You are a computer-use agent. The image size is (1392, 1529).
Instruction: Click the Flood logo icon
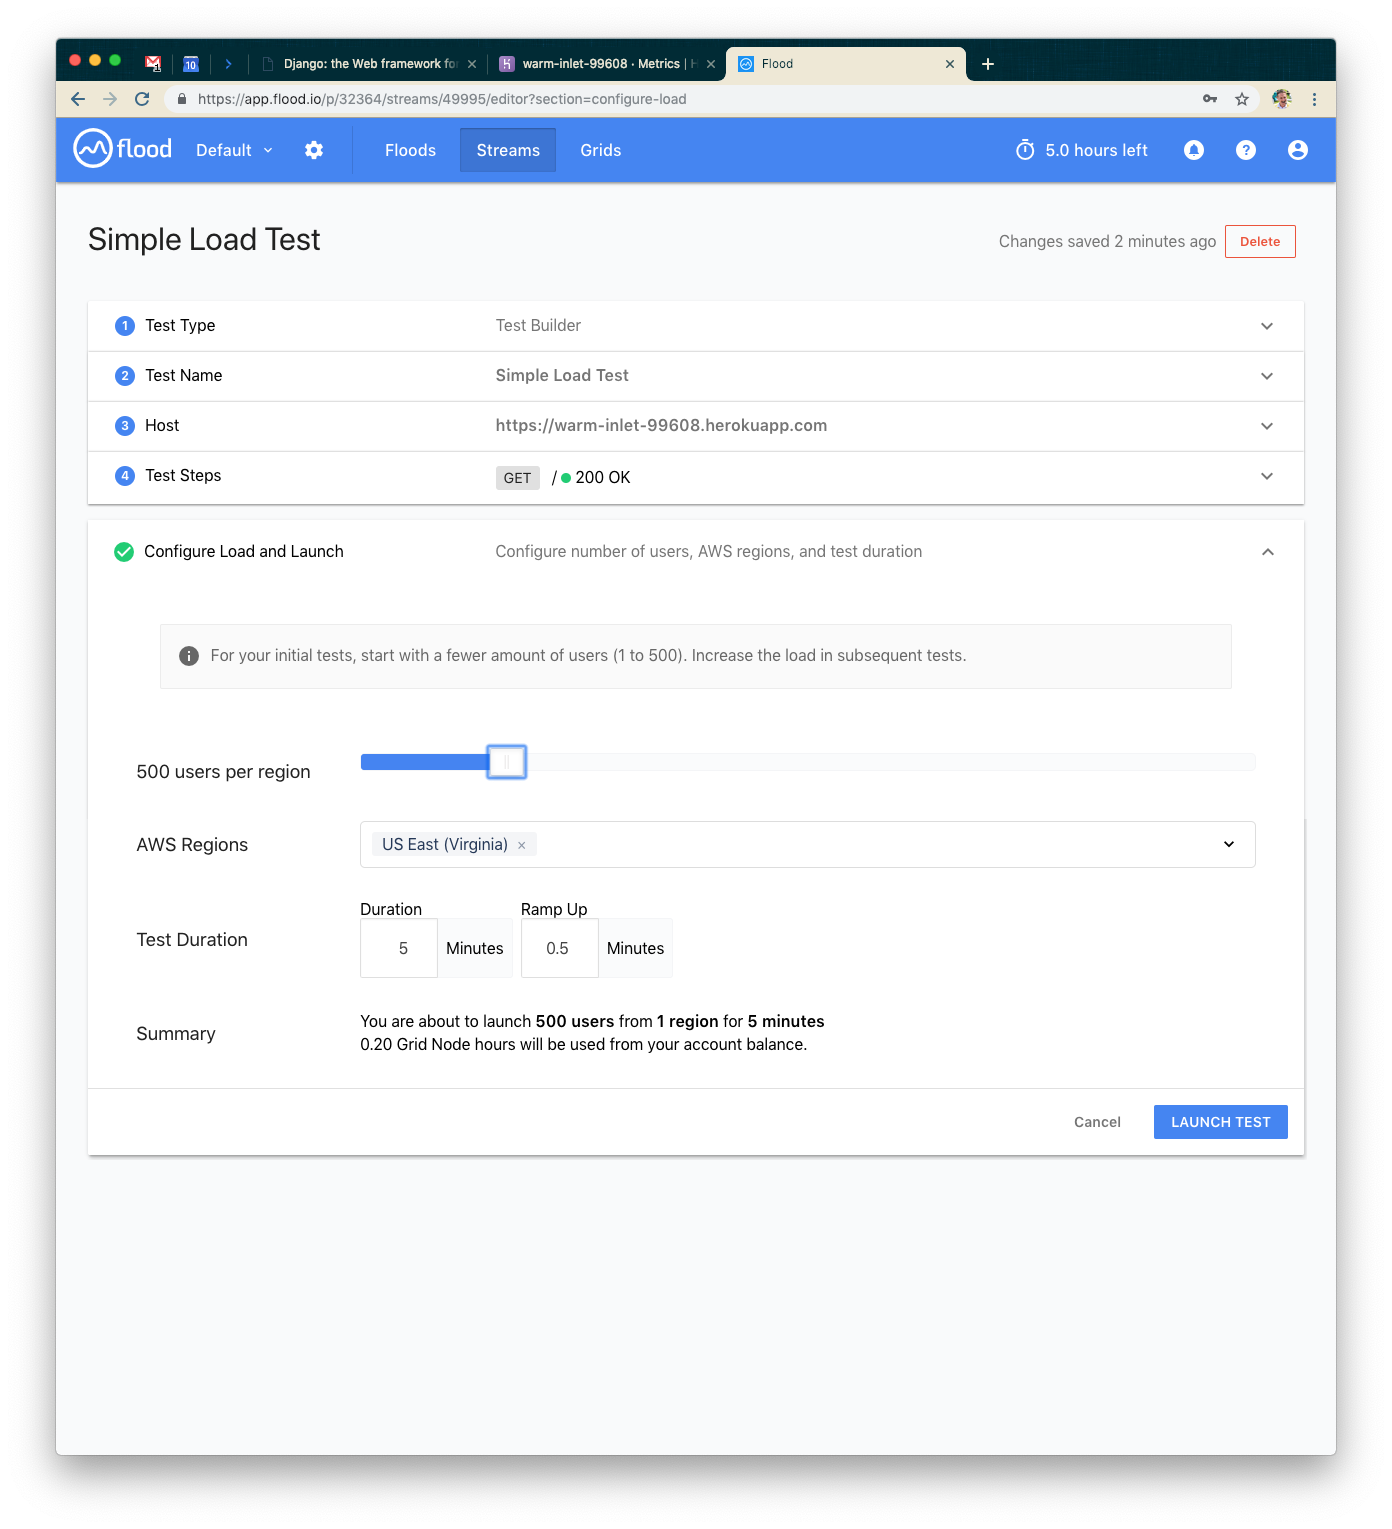click(93, 149)
